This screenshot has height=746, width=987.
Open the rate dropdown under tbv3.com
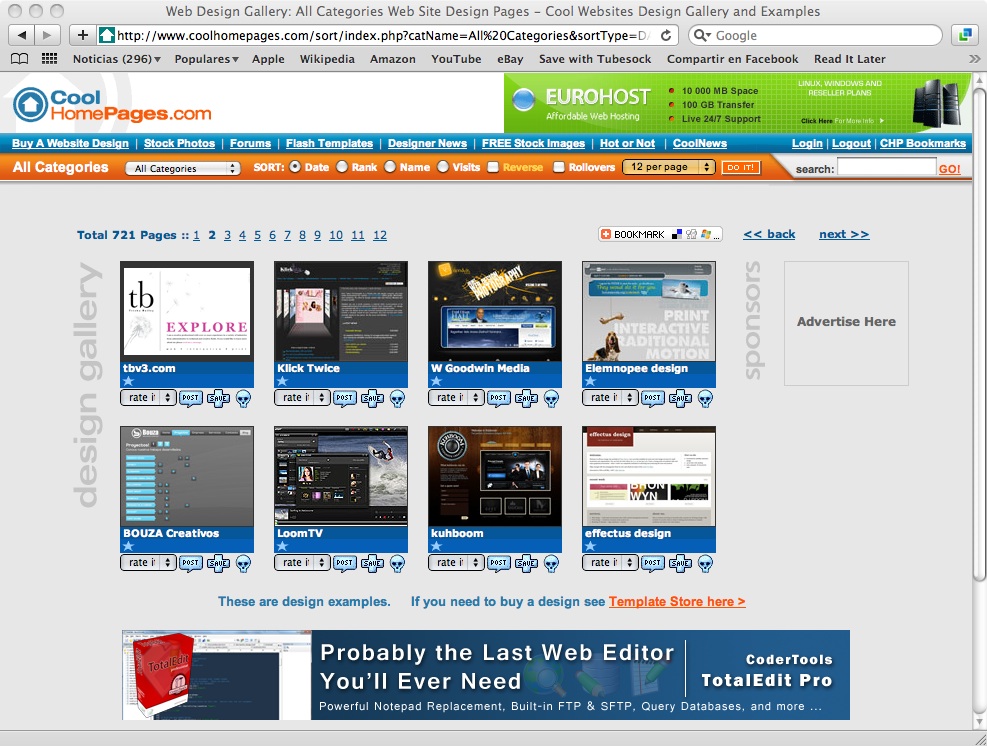[x=148, y=398]
